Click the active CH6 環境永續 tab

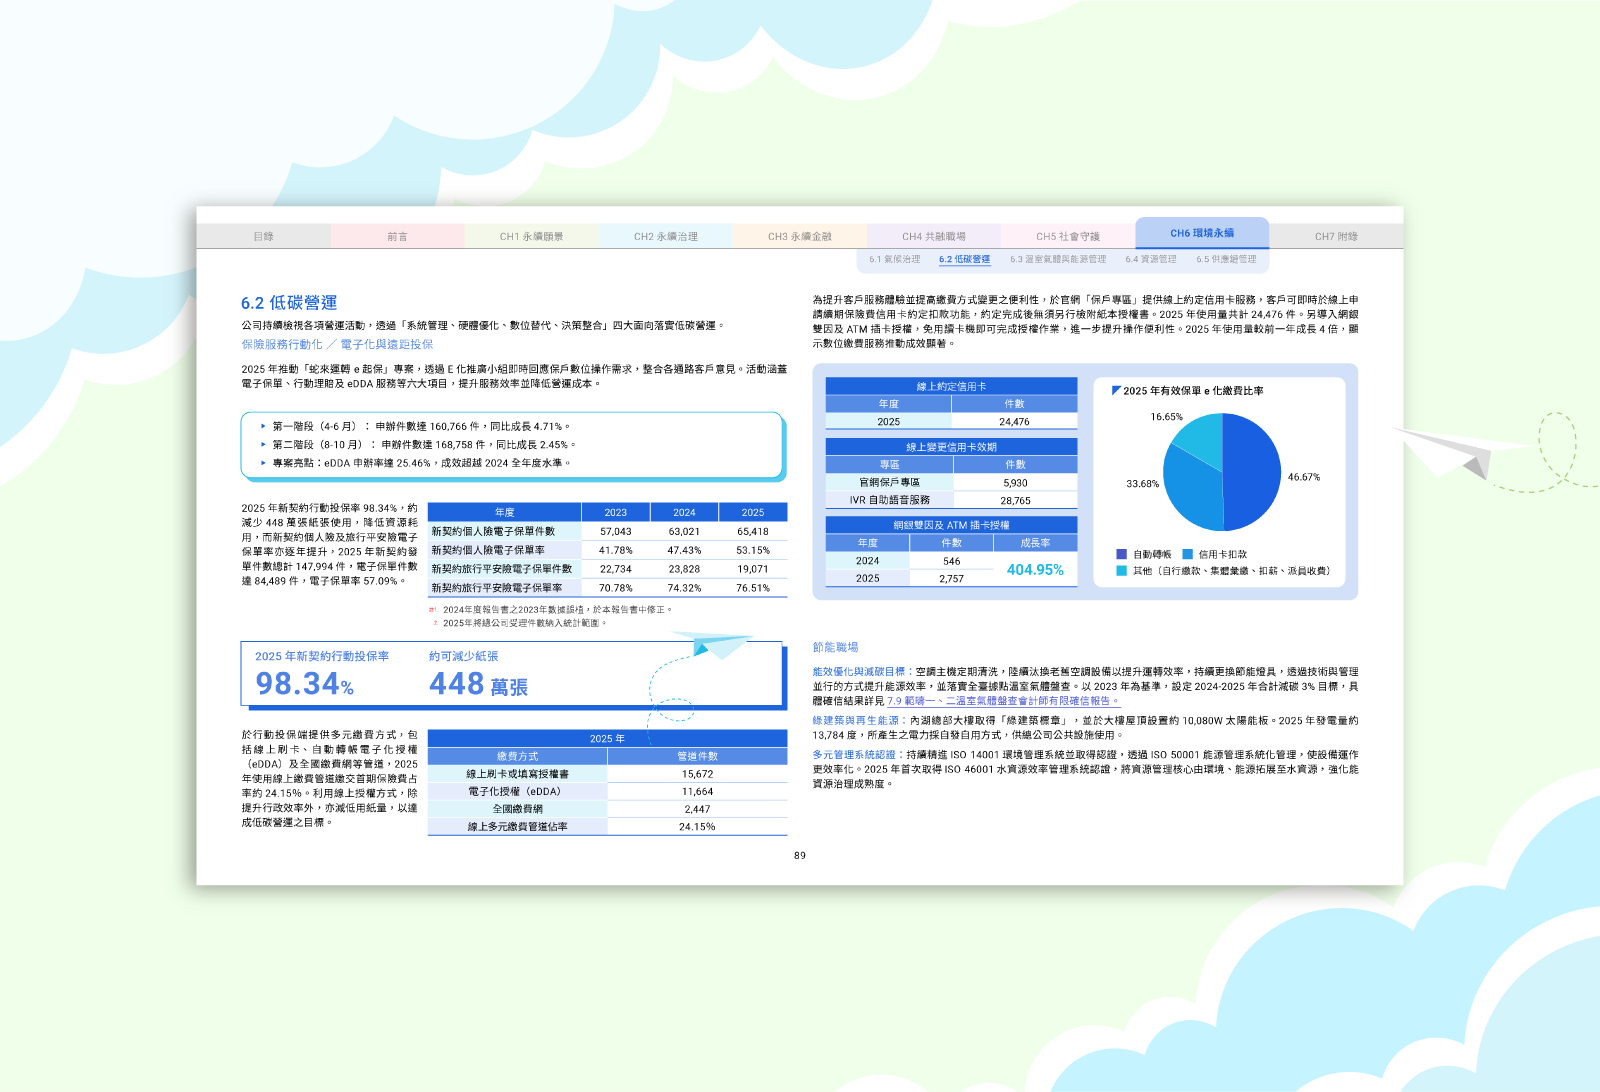(1202, 233)
